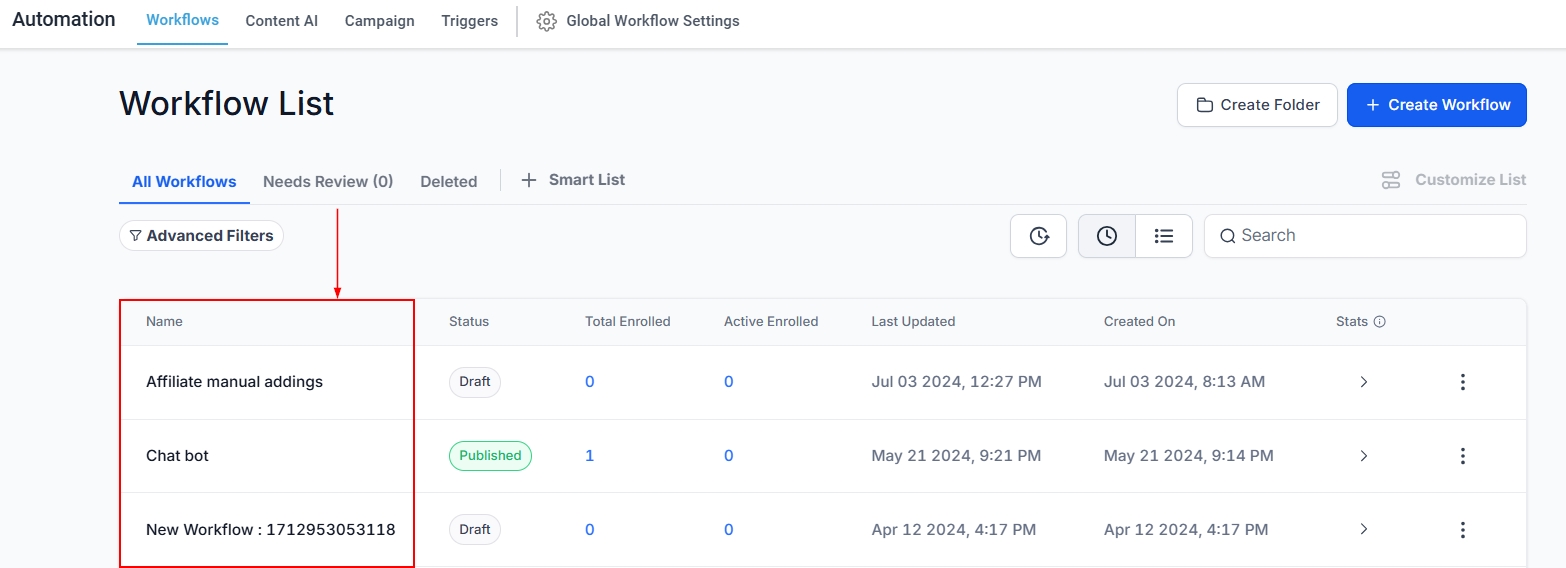1566x568 pixels.
Task: Click the Stats info icon in header
Action: click(1380, 322)
